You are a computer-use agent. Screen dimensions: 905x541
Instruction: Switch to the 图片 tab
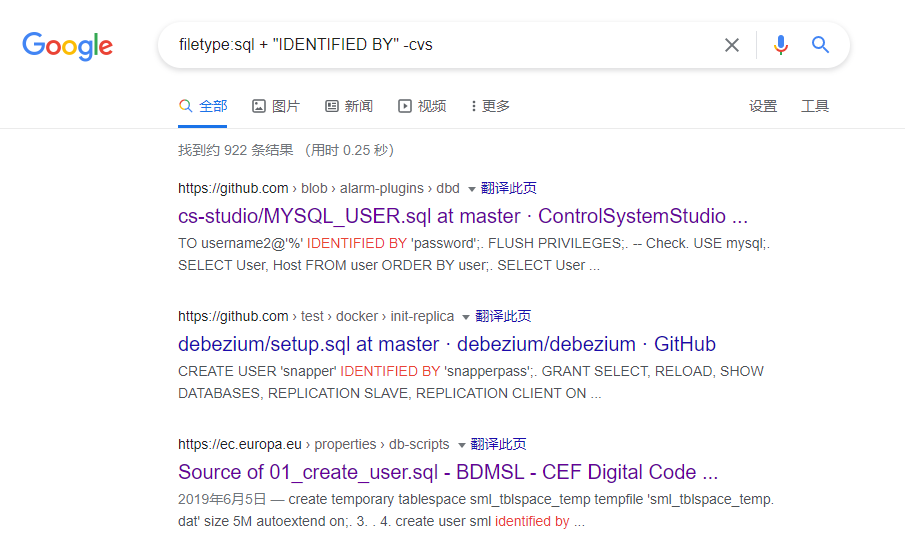[x=276, y=106]
